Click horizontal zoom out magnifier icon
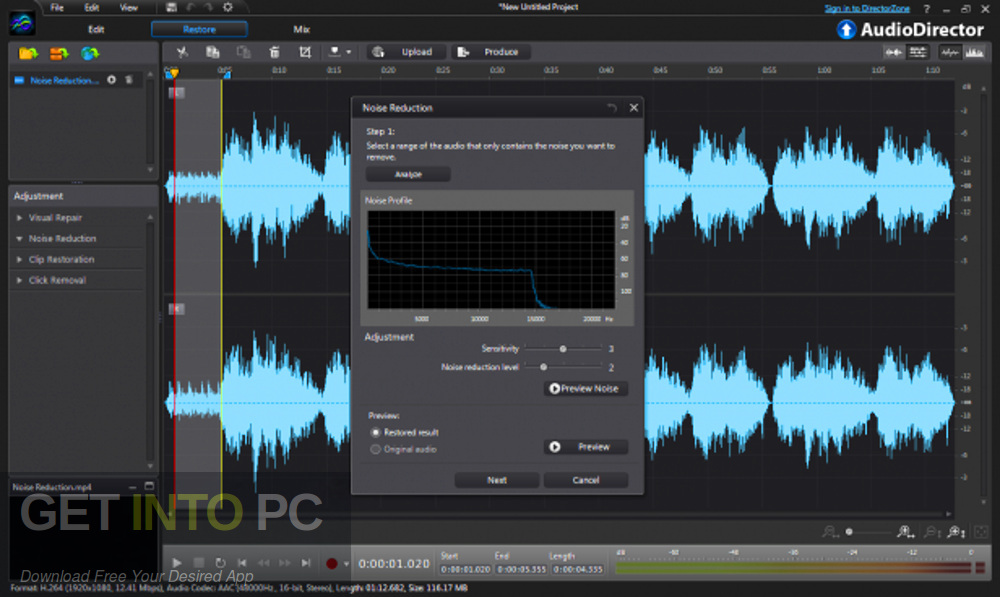The image size is (1000, 597). click(829, 531)
